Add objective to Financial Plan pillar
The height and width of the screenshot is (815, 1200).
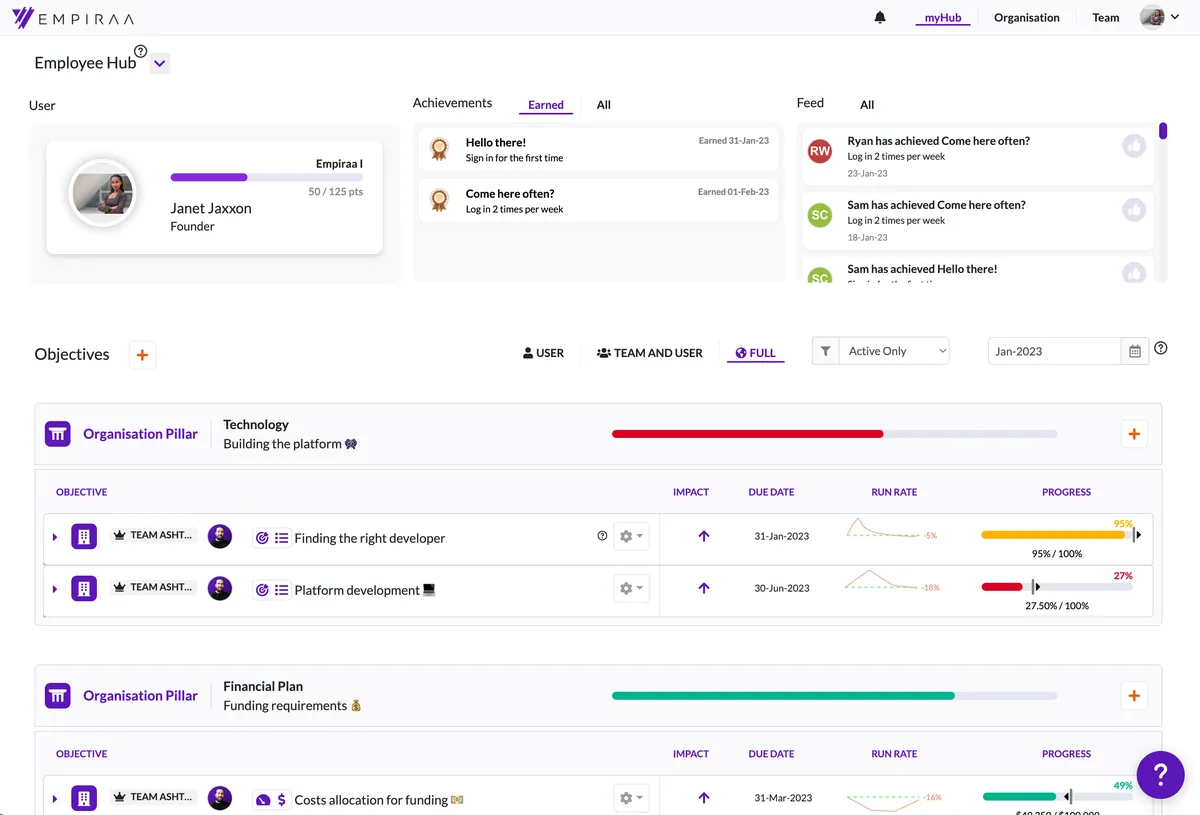pos(1134,696)
